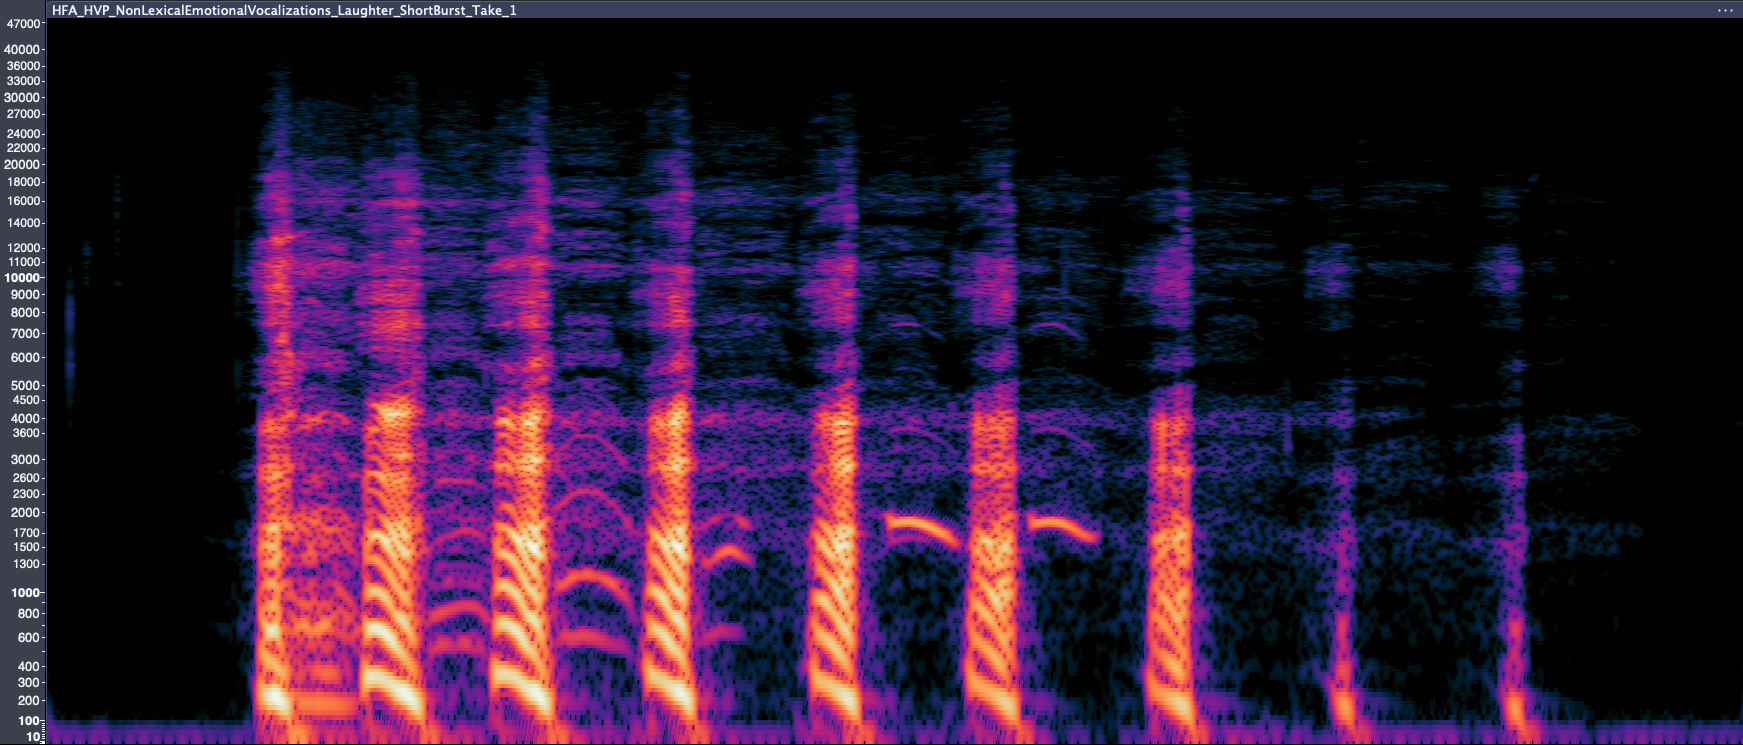Screen dimensions: 1743x745
Task: Click the bold 100 axis label
Action: click(29, 721)
